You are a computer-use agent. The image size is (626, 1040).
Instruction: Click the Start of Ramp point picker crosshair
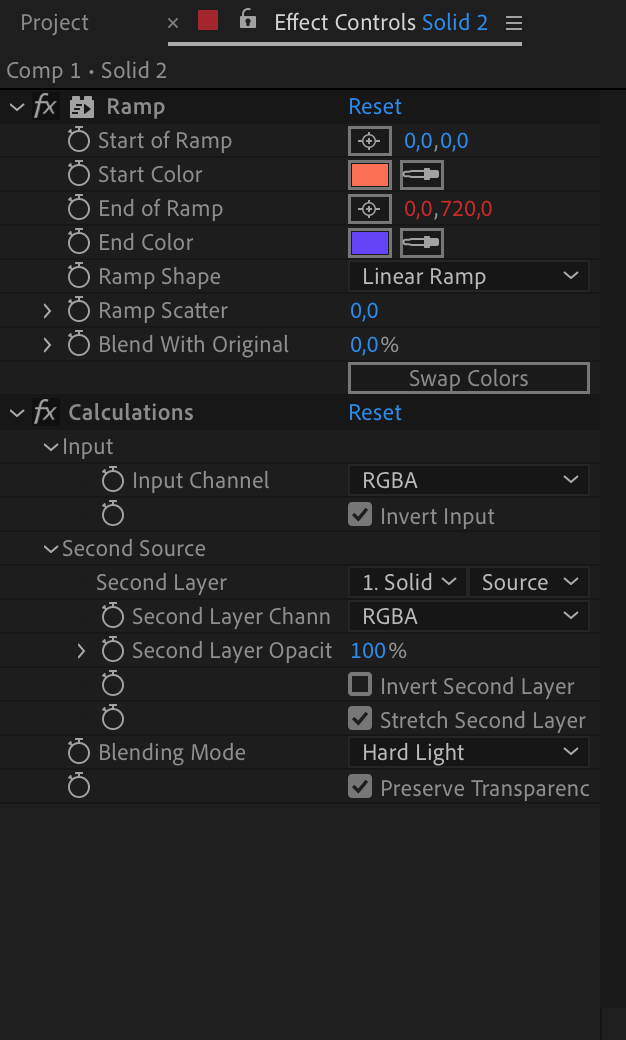coord(370,141)
